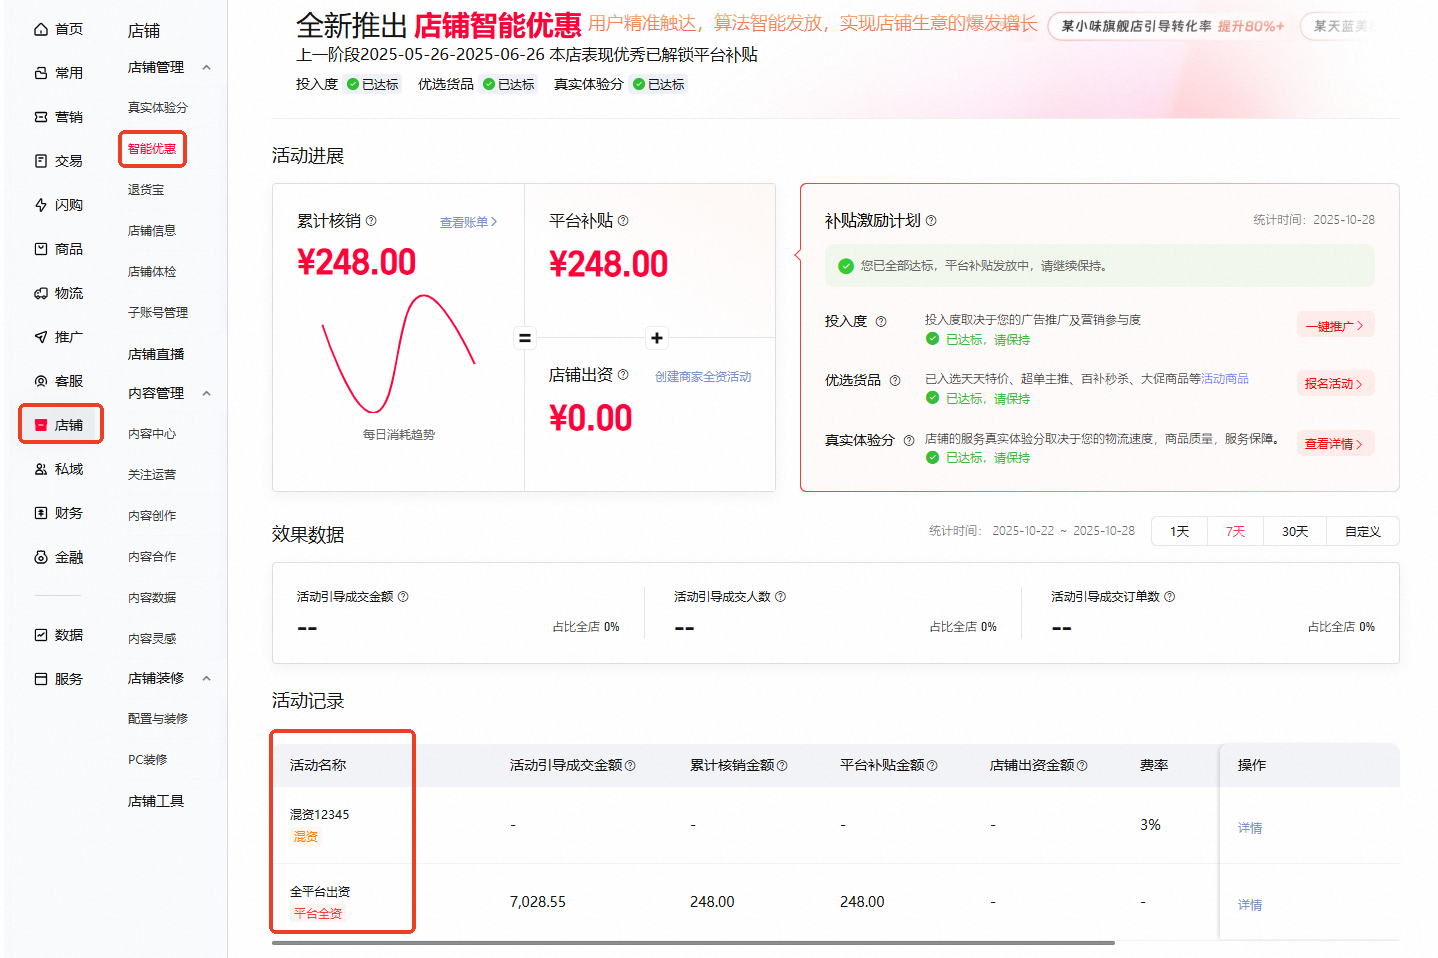Click help icon in 累计核销金额 column header
Viewport: 1438px width, 958px height.
[782, 766]
